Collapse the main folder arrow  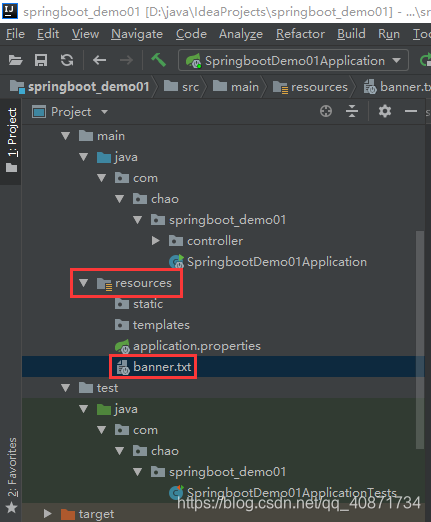point(66,136)
